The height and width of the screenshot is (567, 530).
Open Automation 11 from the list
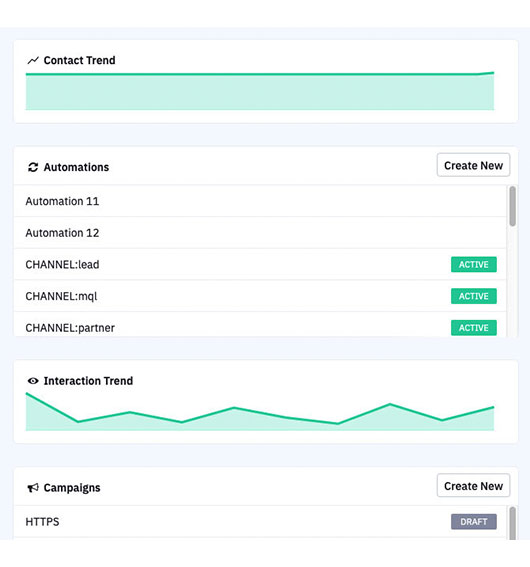(260, 201)
